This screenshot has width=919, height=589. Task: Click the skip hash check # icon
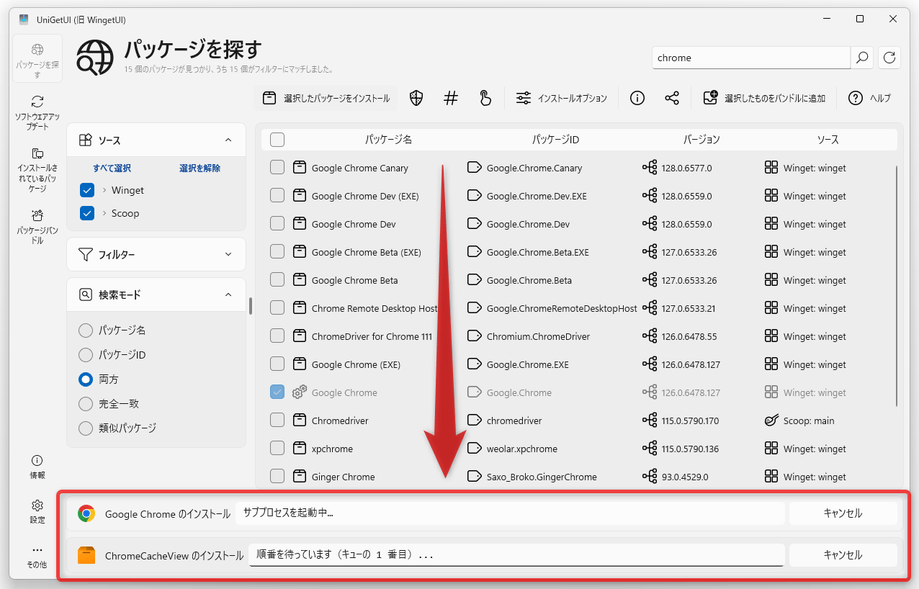[450, 98]
